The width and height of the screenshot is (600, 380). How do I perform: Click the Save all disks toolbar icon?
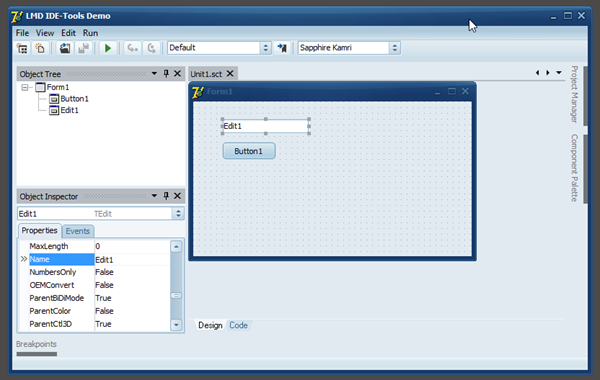65,48
